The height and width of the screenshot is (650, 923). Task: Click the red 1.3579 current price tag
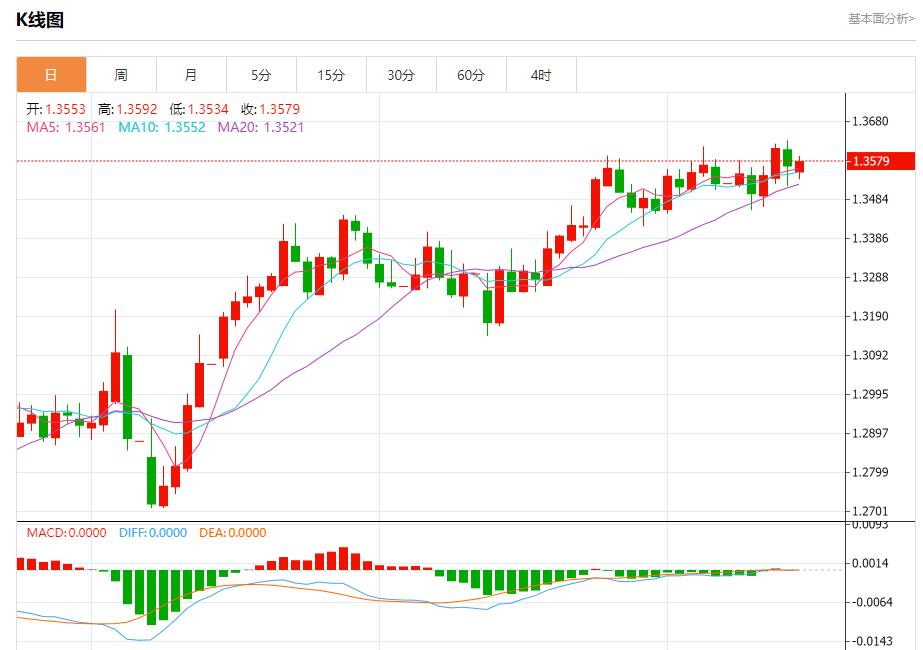click(x=881, y=161)
